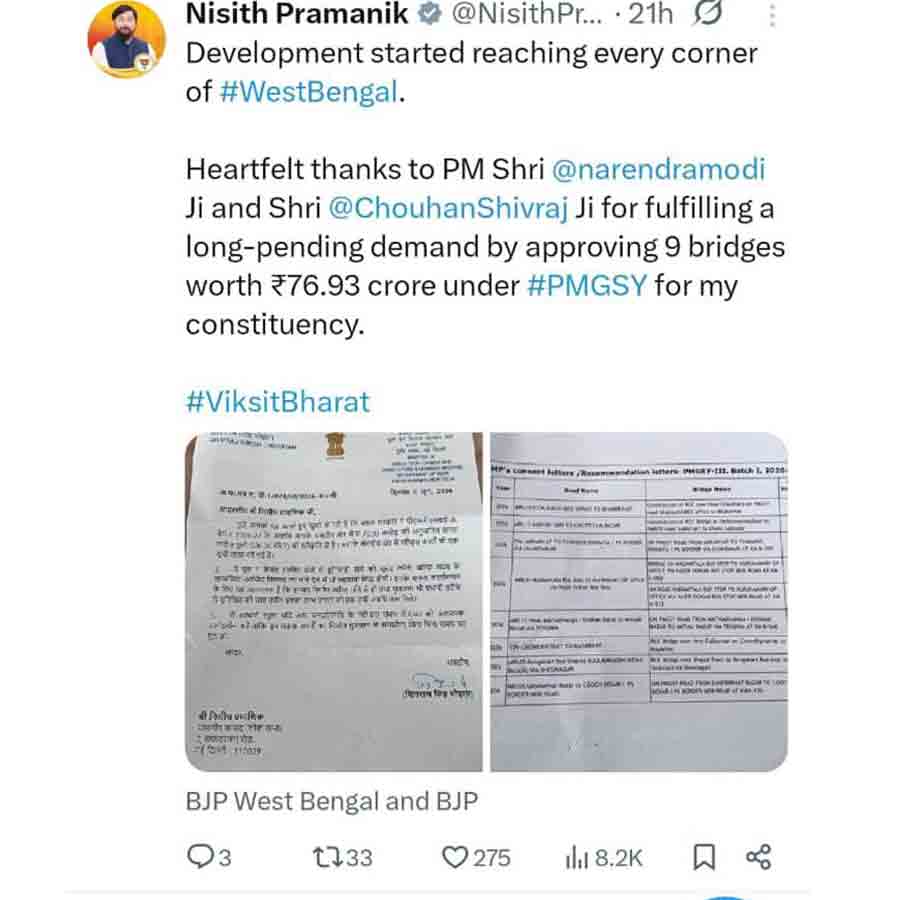Click the verified badge next to Nisith Pramanik
This screenshot has height=900, width=900.
coord(430,14)
